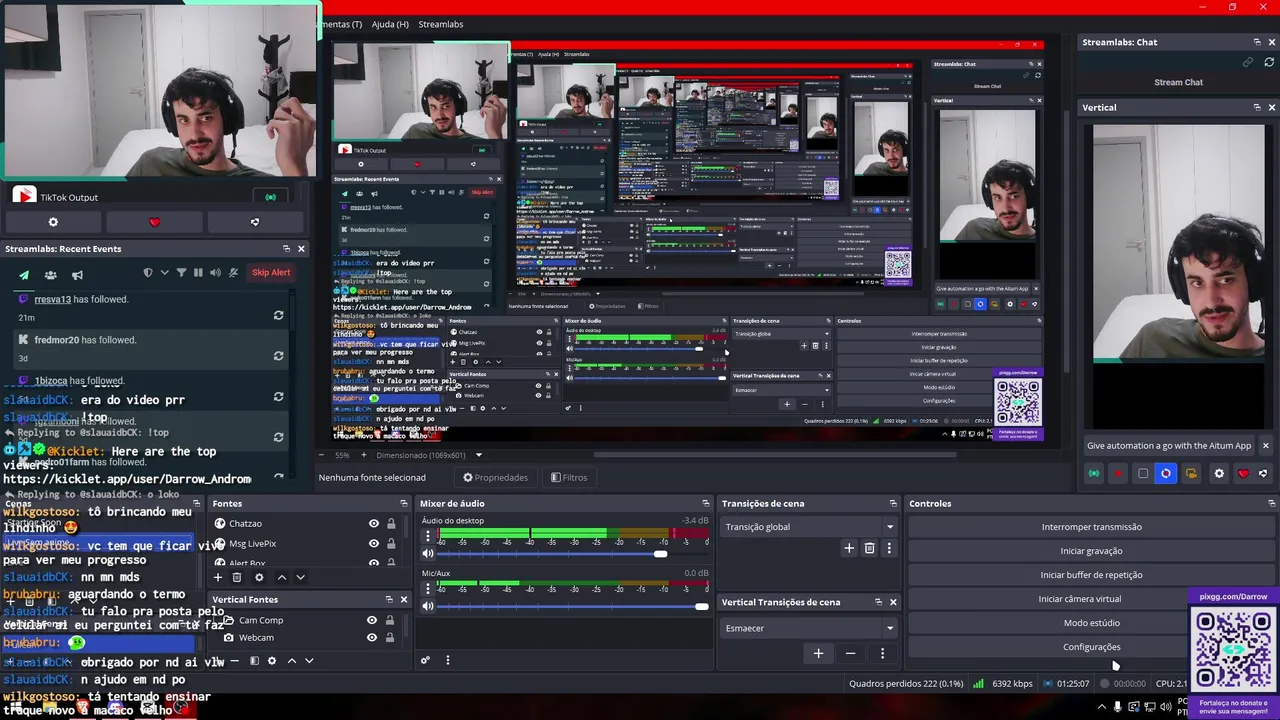Delete the selected source in Fontes toolbar
1280x720 pixels.
tap(237, 577)
